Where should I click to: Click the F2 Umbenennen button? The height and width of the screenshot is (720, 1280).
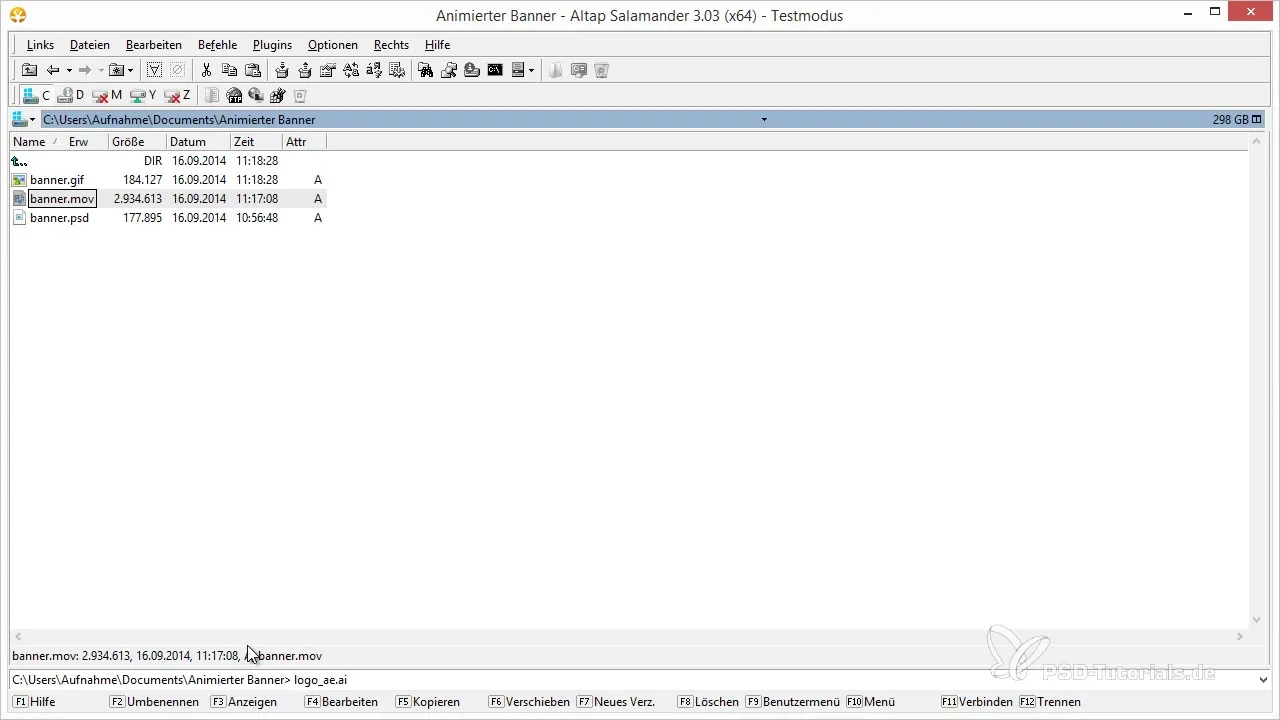pos(154,702)
